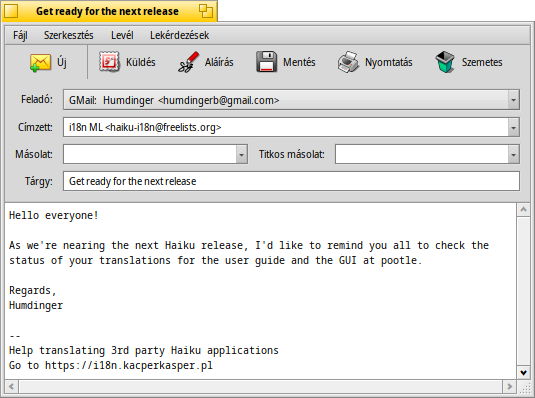Click the zoom icon in the title tab
The height and width of the screenshot is (398, 535).
click(x=206, y=11)
